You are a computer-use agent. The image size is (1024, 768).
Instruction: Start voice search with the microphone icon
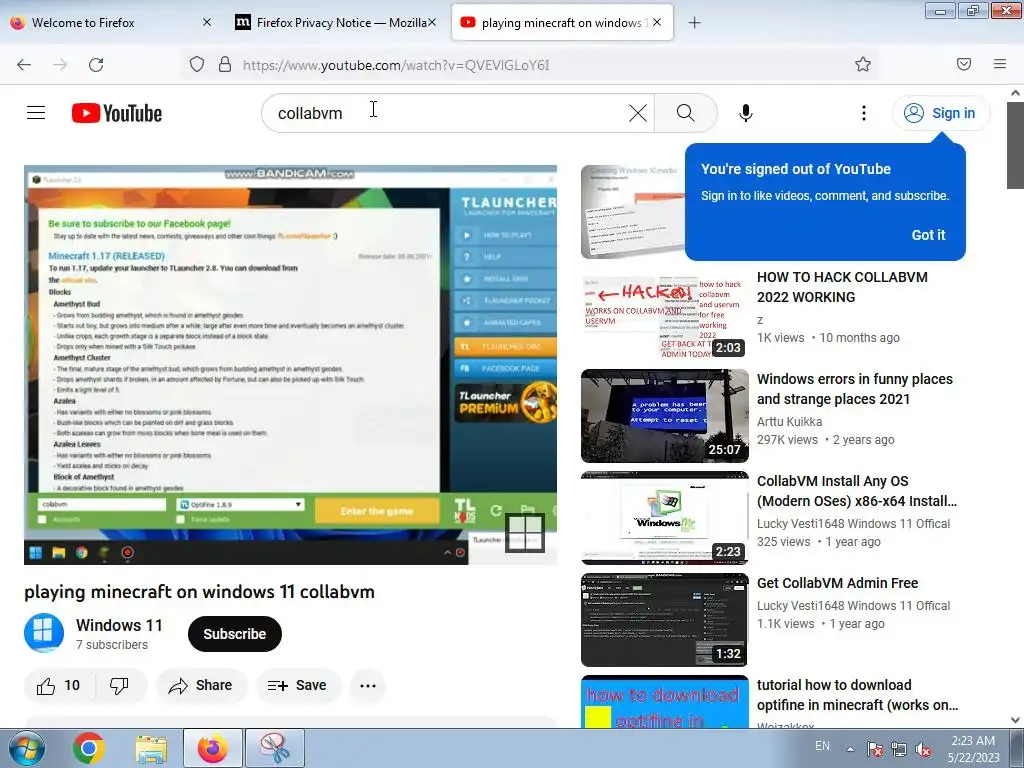[x=746, y=113]
